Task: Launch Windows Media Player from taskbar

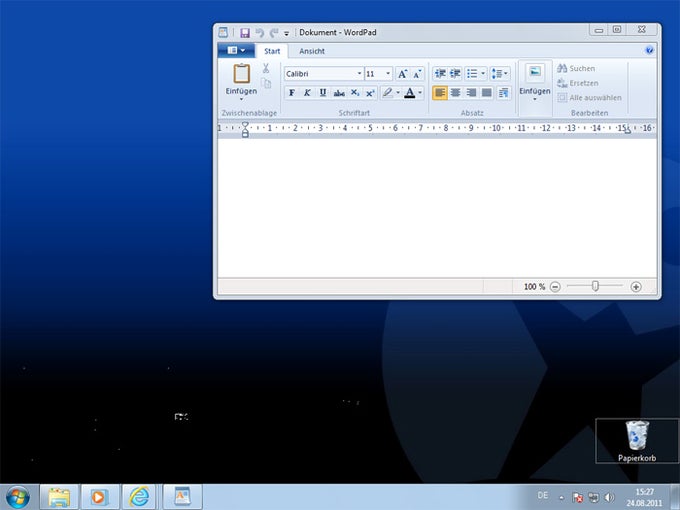Action: pos(99,497)
